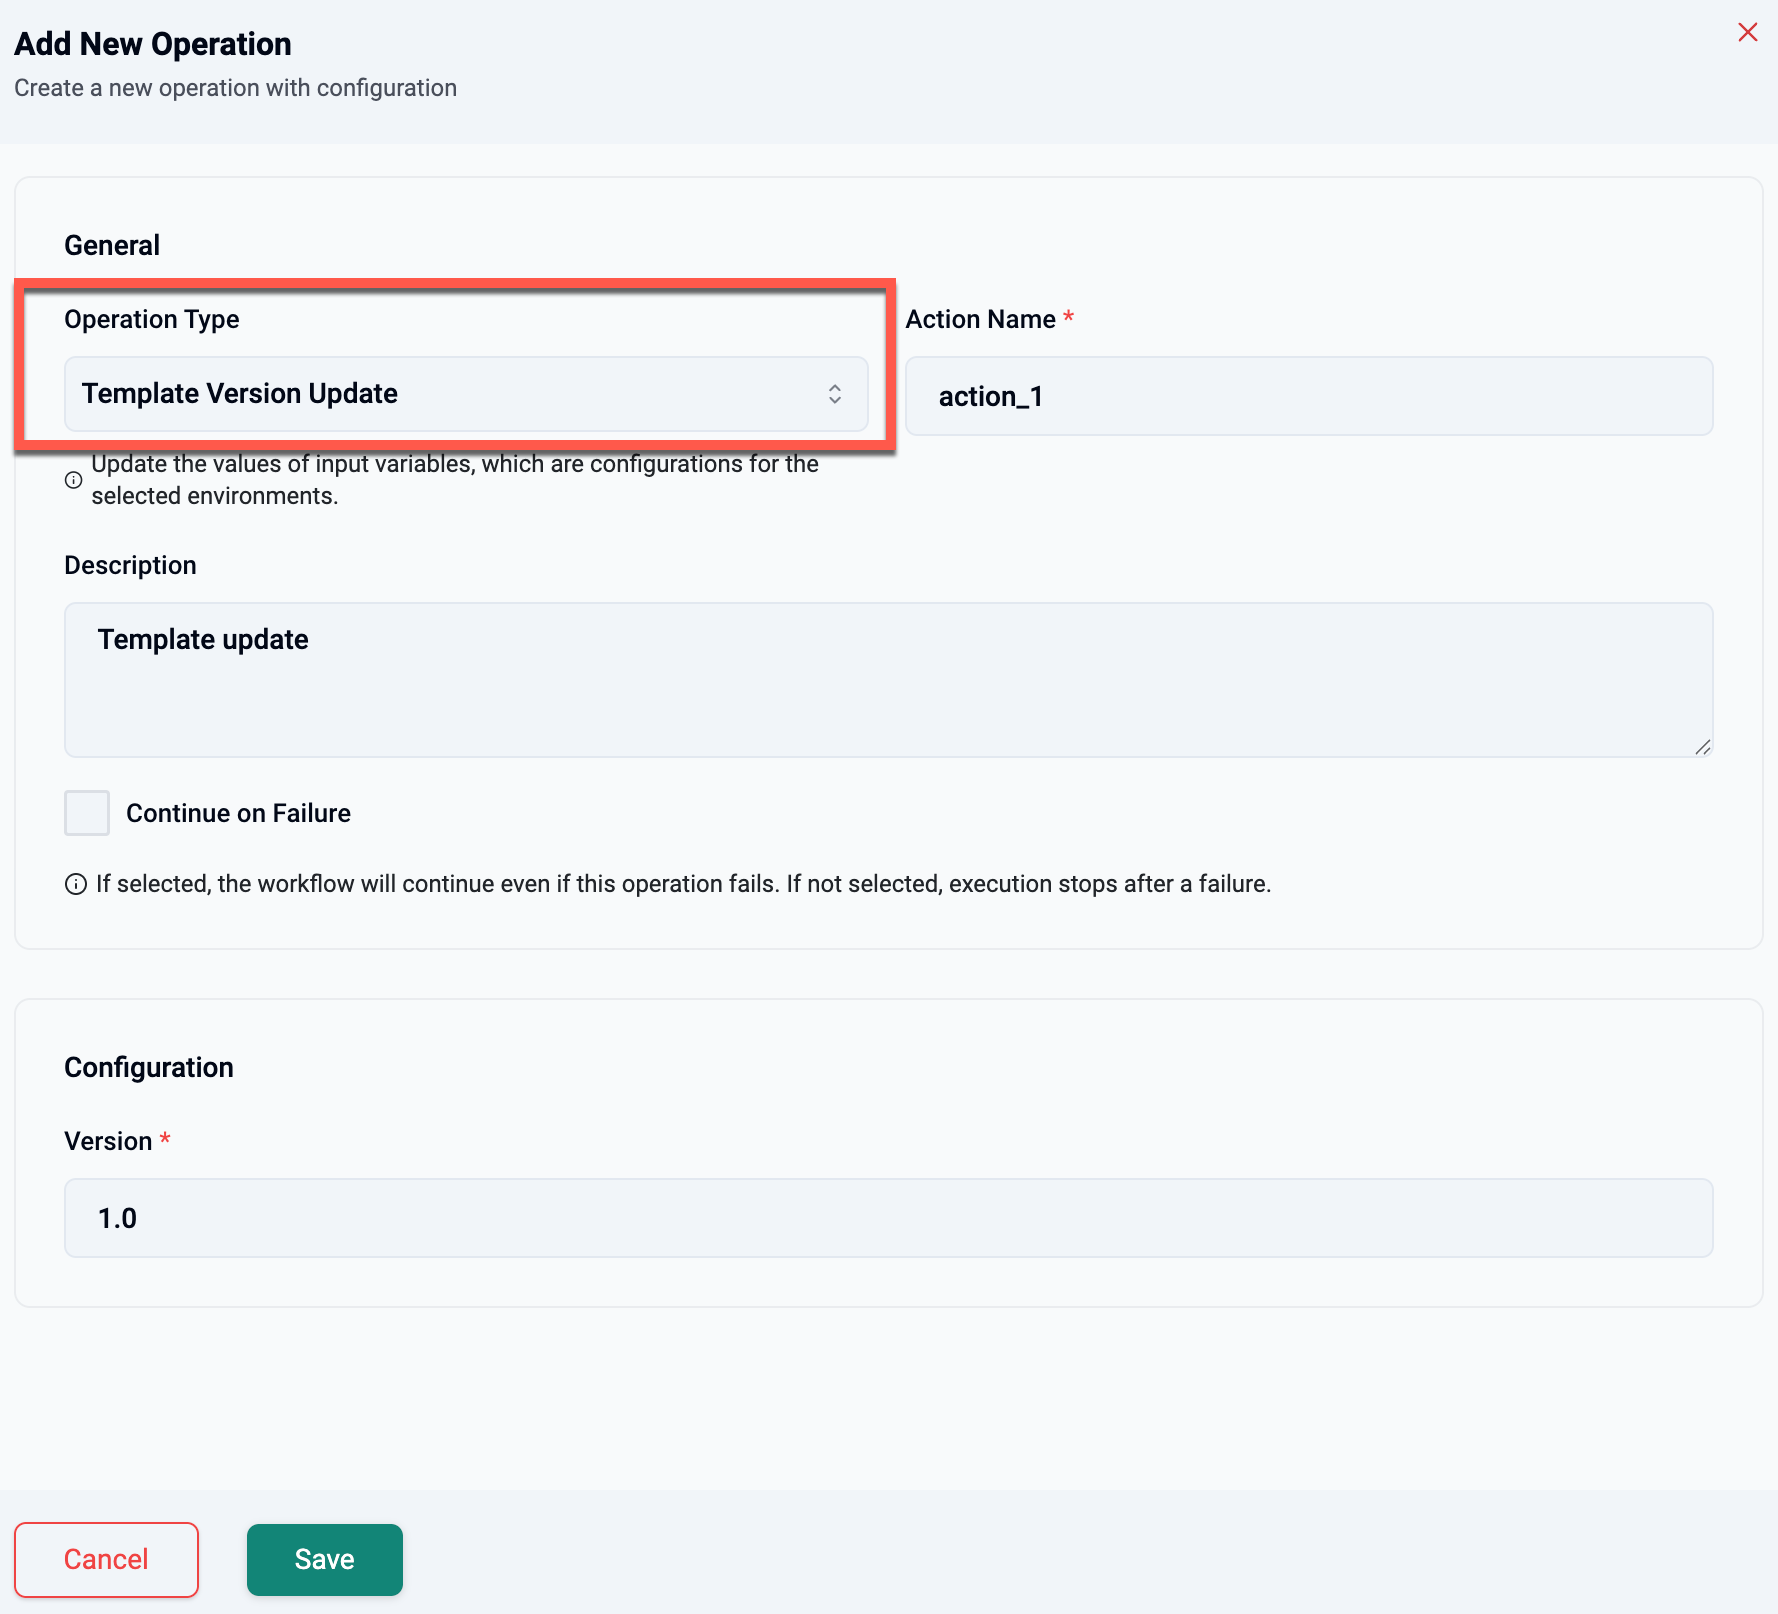Focus the Description text area
This screenshot has height=1614, width=1778.
[888, 680]
